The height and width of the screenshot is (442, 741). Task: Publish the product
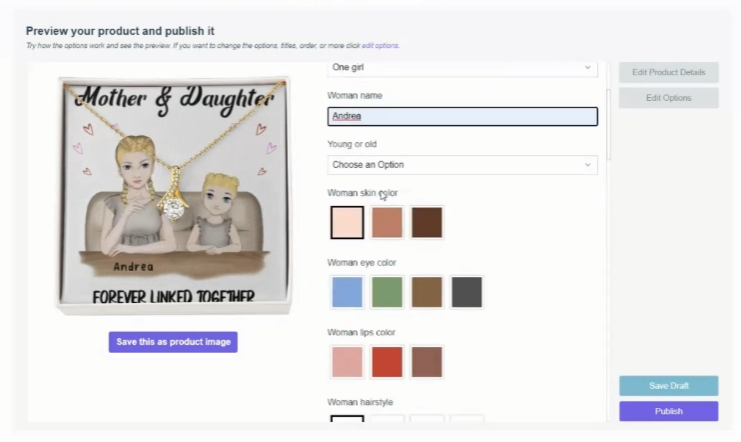tap(669, 411)
